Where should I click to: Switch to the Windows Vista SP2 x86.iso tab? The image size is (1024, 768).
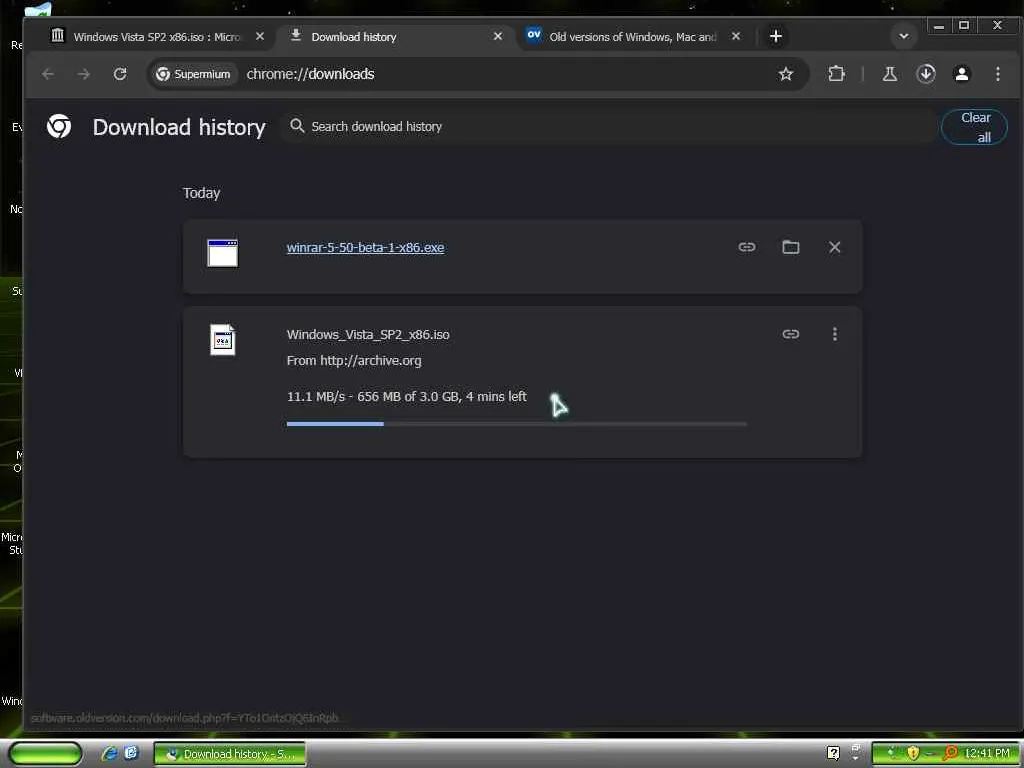pyautogui.click(x=157, y=37)
